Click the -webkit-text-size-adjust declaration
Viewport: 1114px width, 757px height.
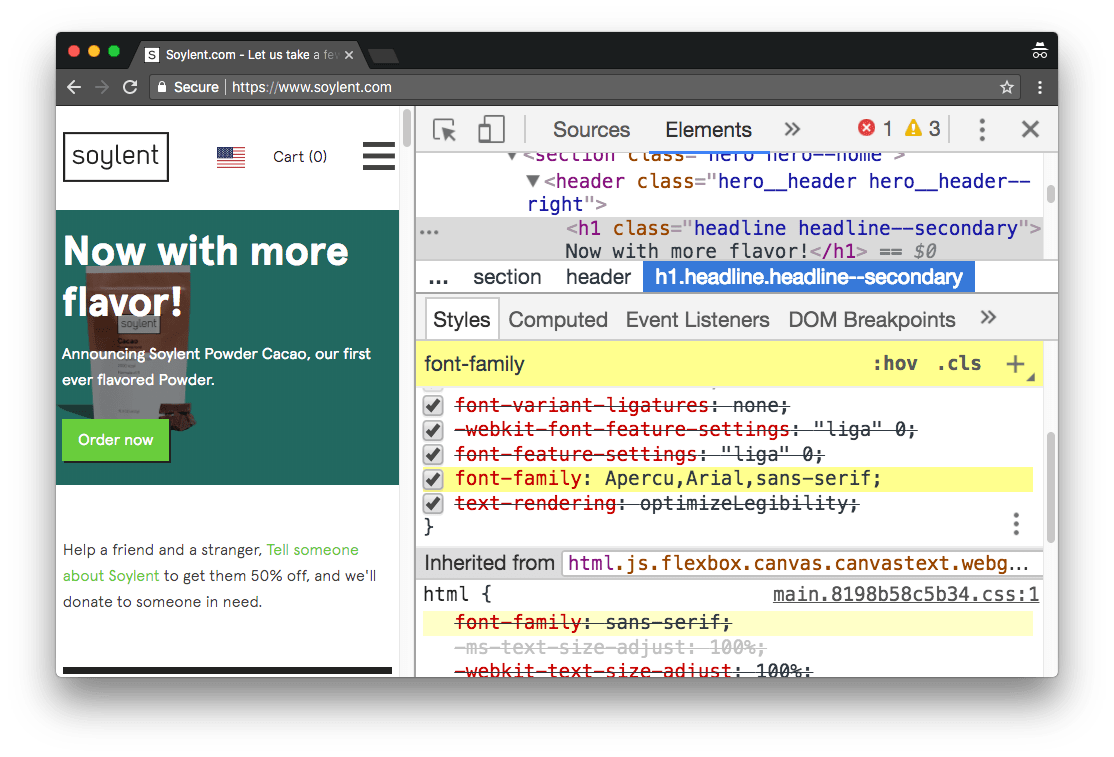[x=632, y=670]
